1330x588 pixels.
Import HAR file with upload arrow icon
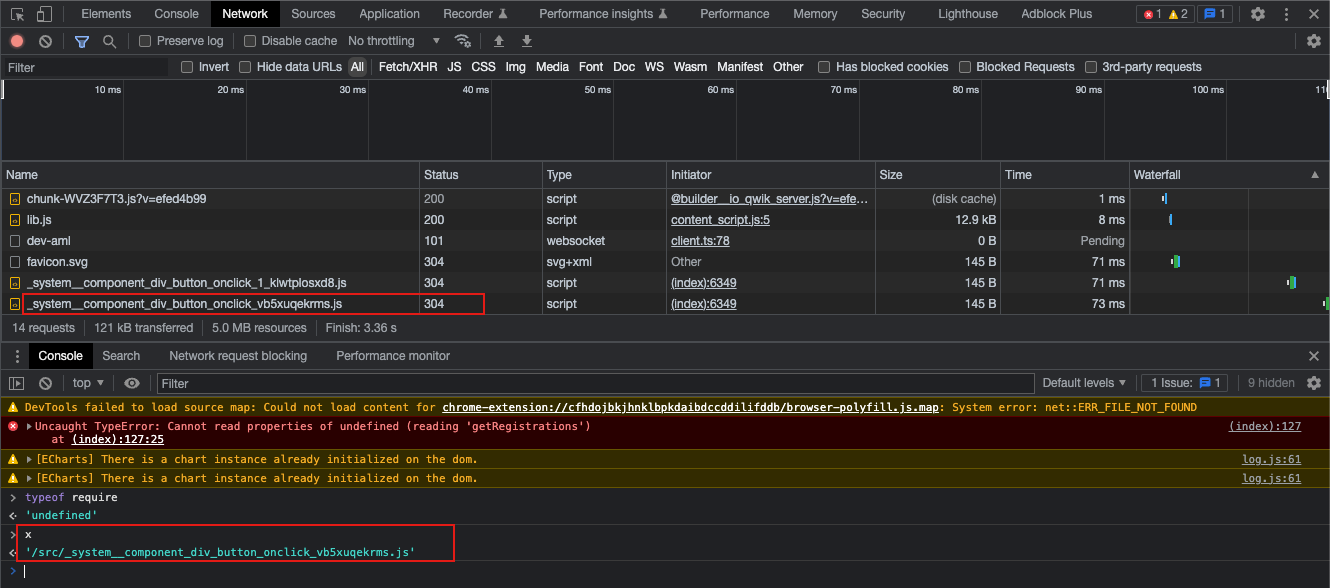click(499, 40)
